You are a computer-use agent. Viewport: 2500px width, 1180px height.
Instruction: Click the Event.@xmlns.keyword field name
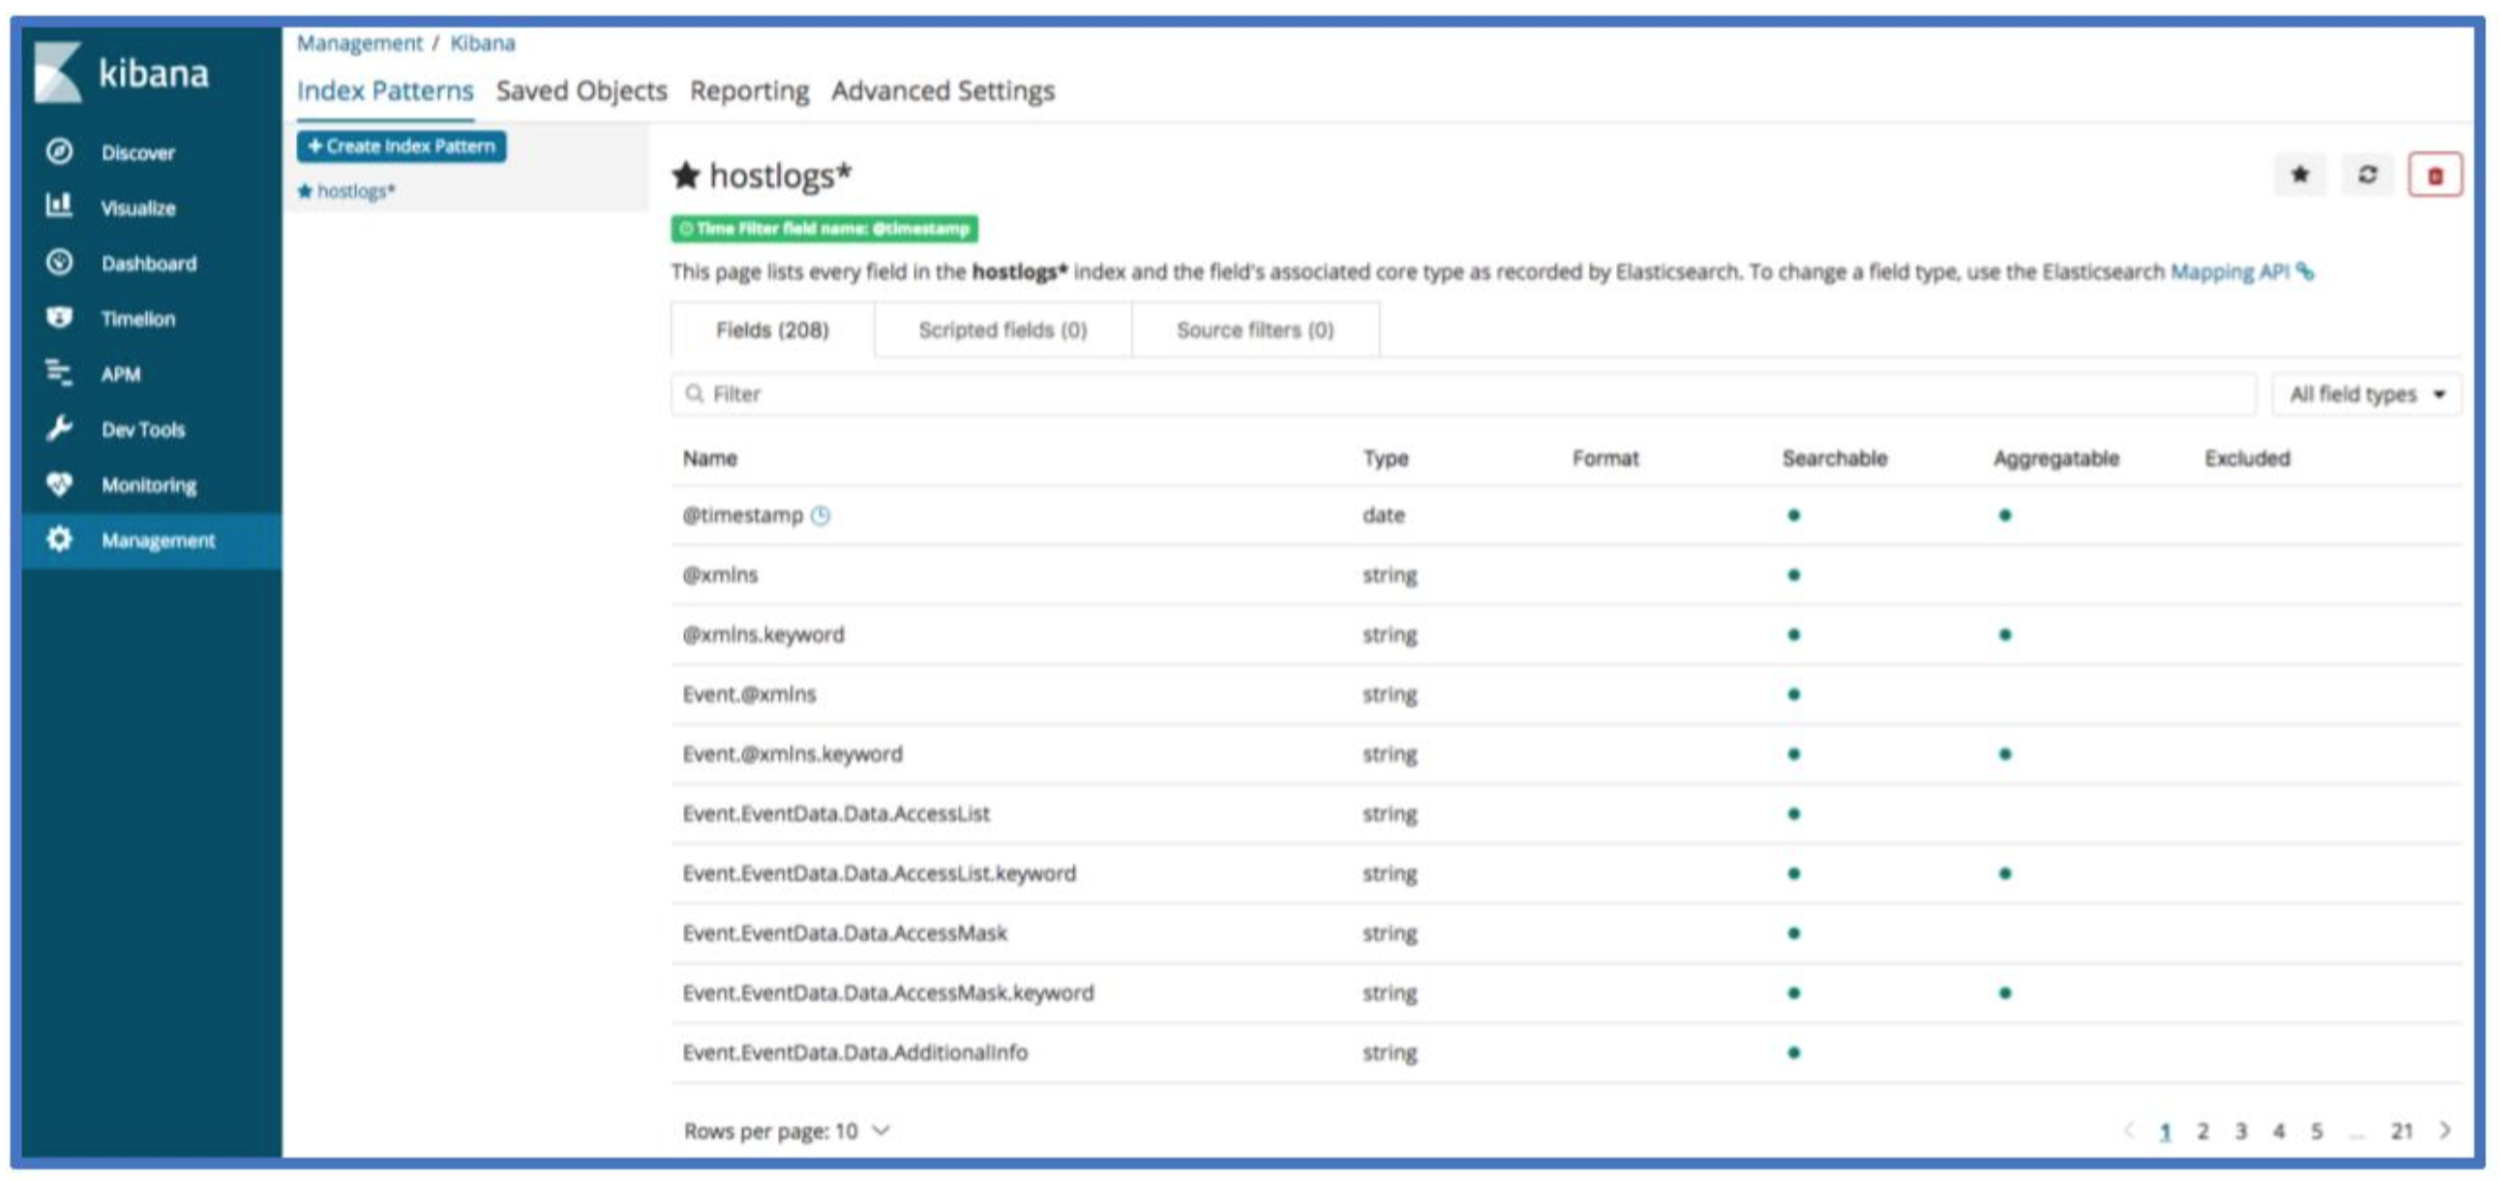click(792, 754)
